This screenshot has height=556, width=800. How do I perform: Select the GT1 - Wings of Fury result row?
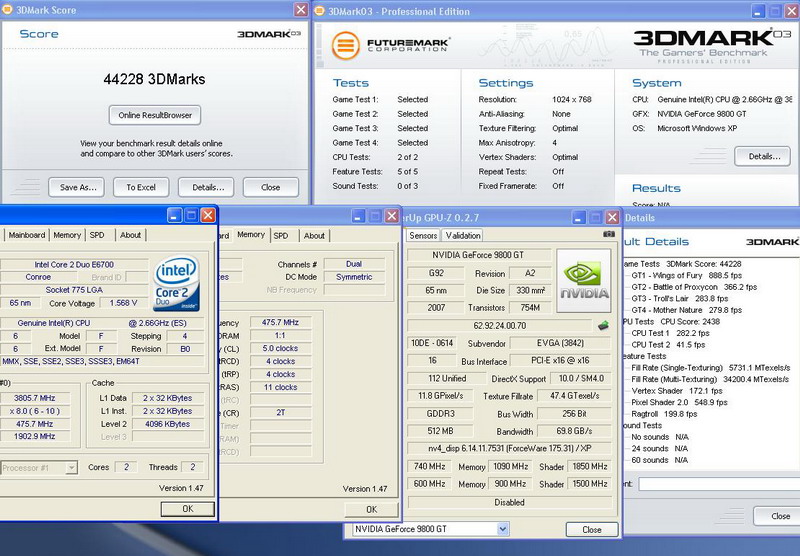click(x=686, y=275)
